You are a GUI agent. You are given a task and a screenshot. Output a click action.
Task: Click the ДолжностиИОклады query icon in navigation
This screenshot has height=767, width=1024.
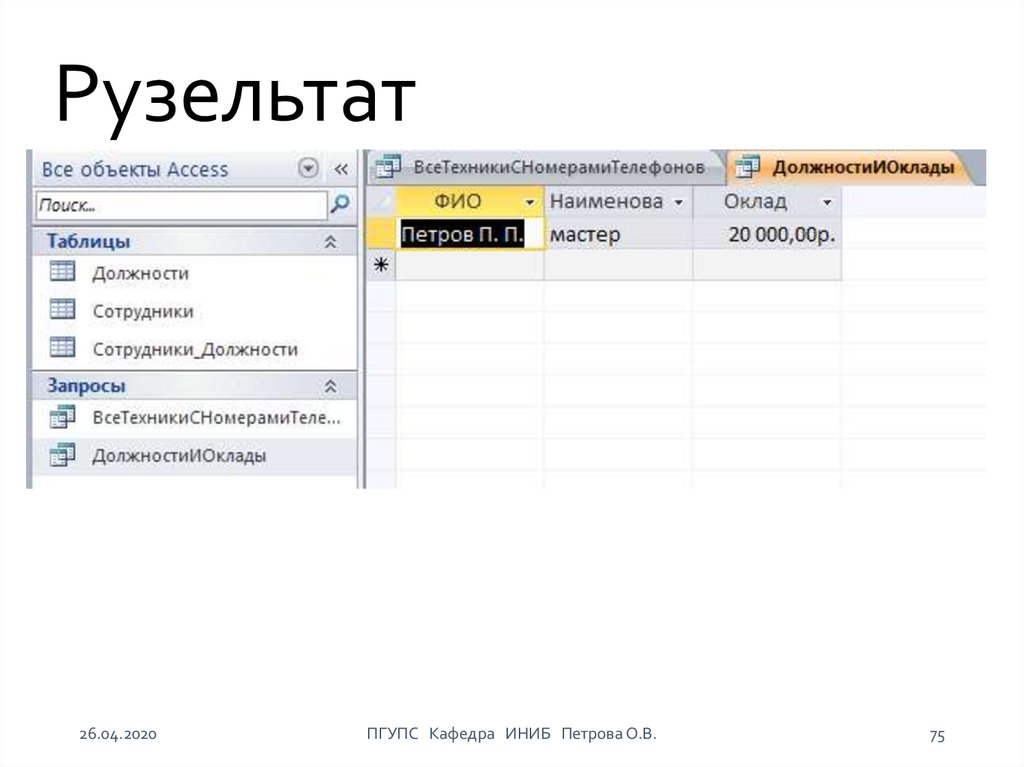coord(63,455)
